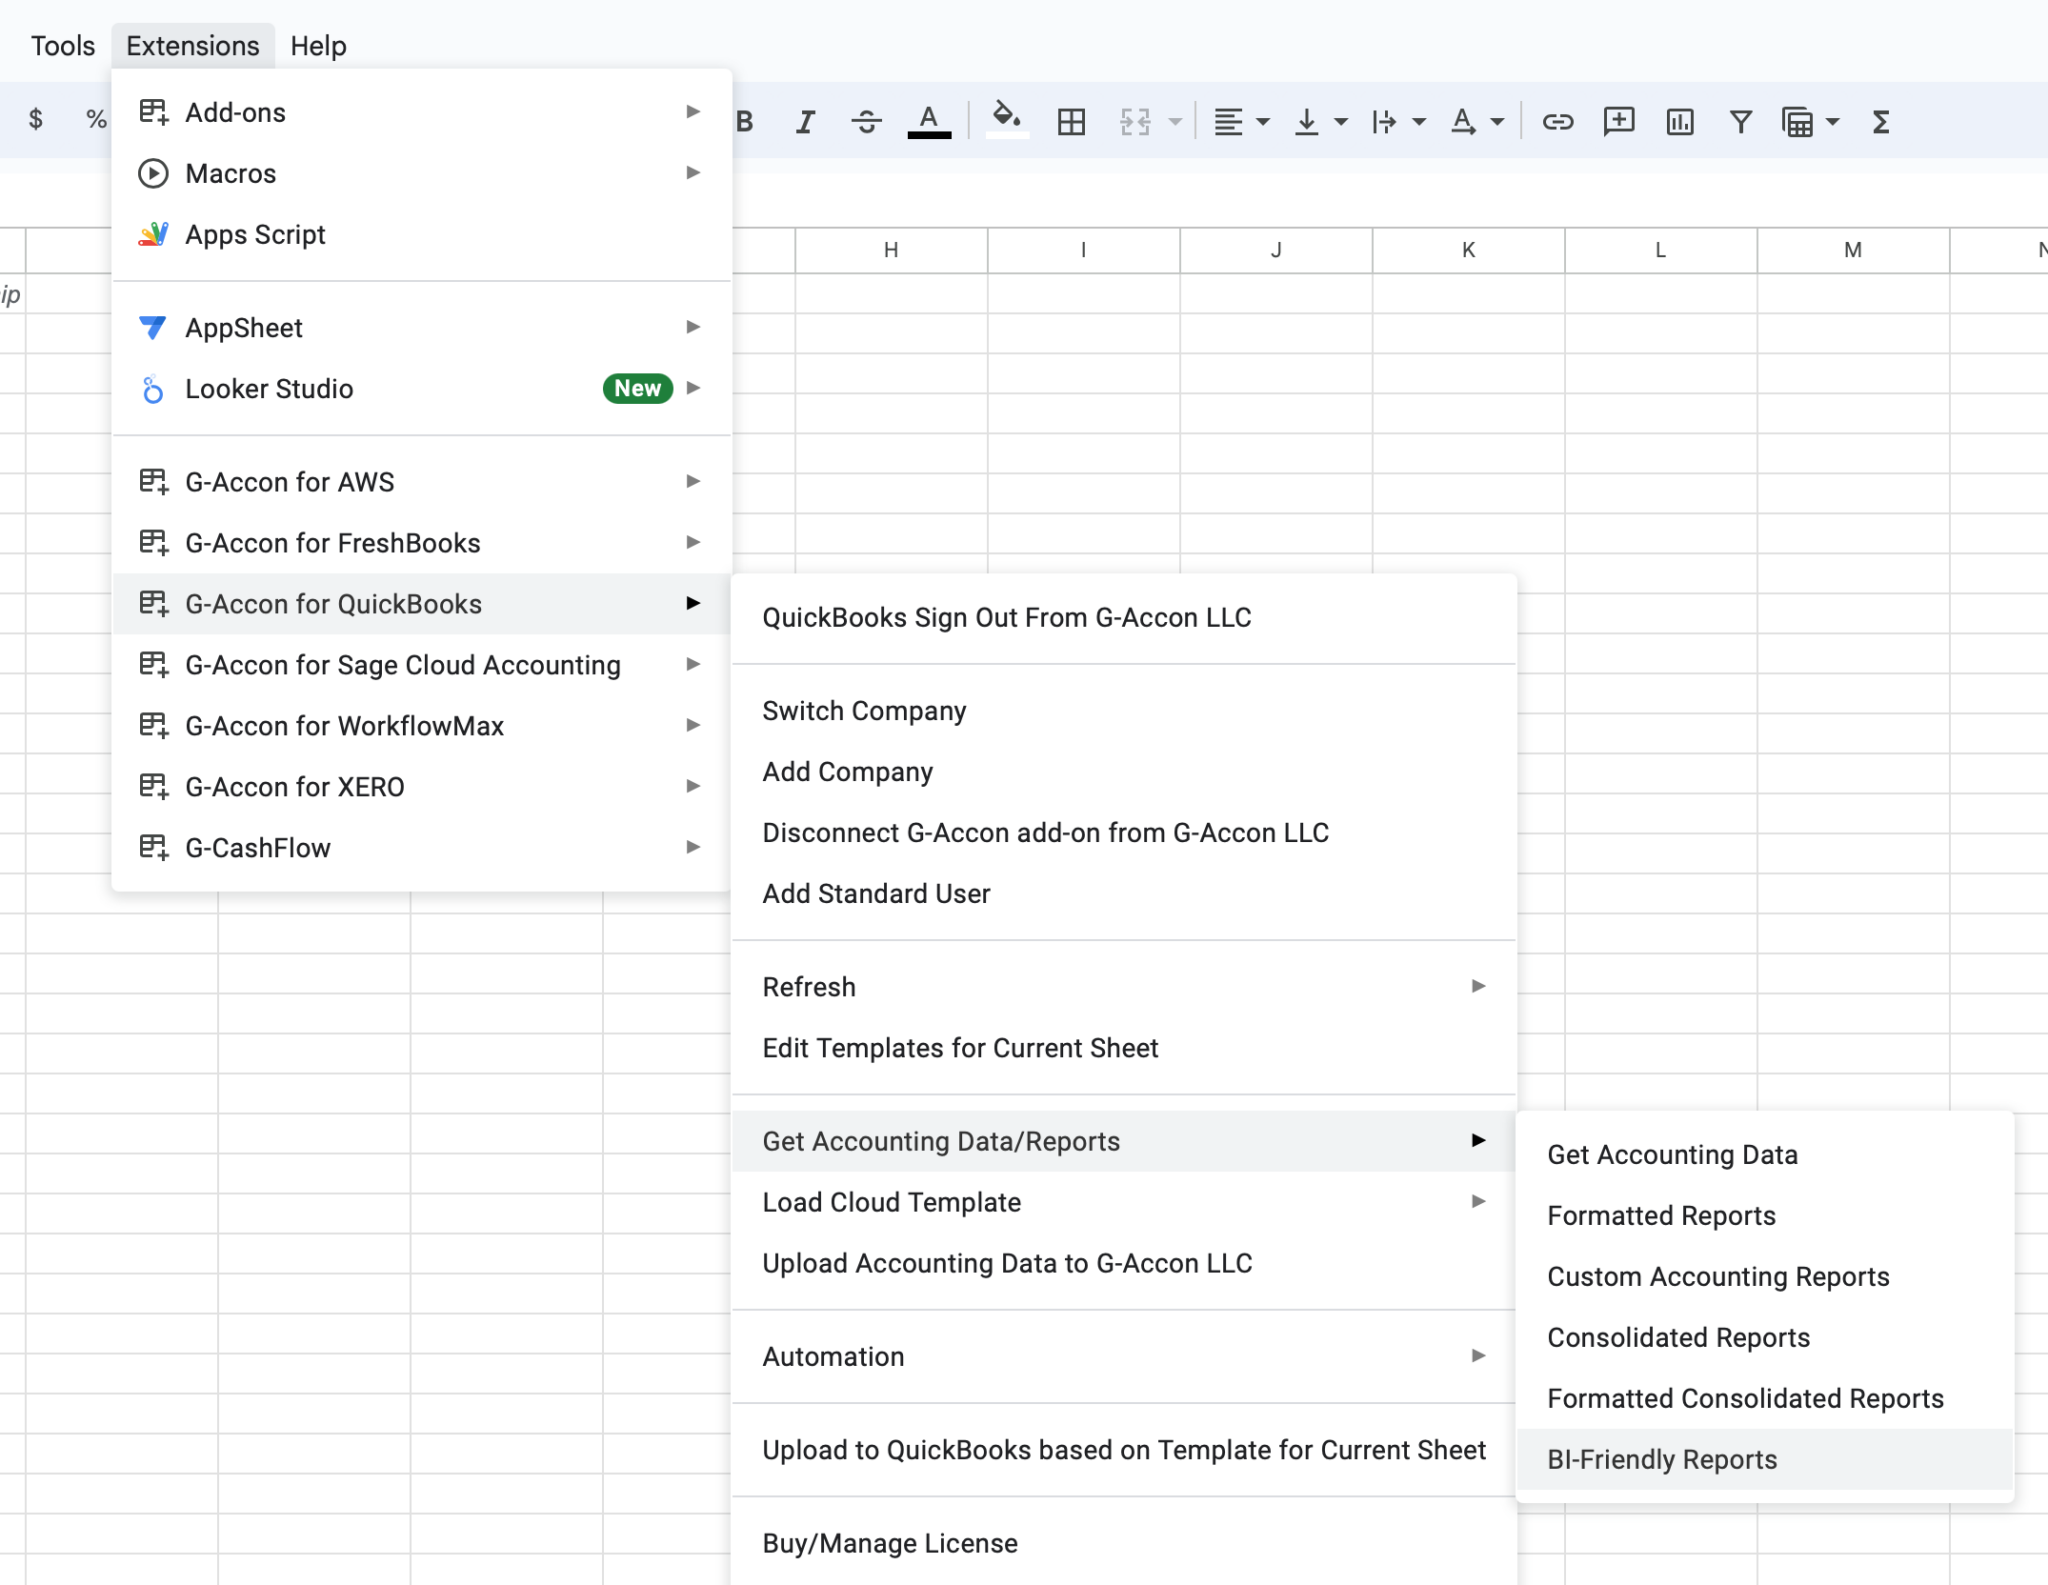Expand the Refresh submenu

1124,986
